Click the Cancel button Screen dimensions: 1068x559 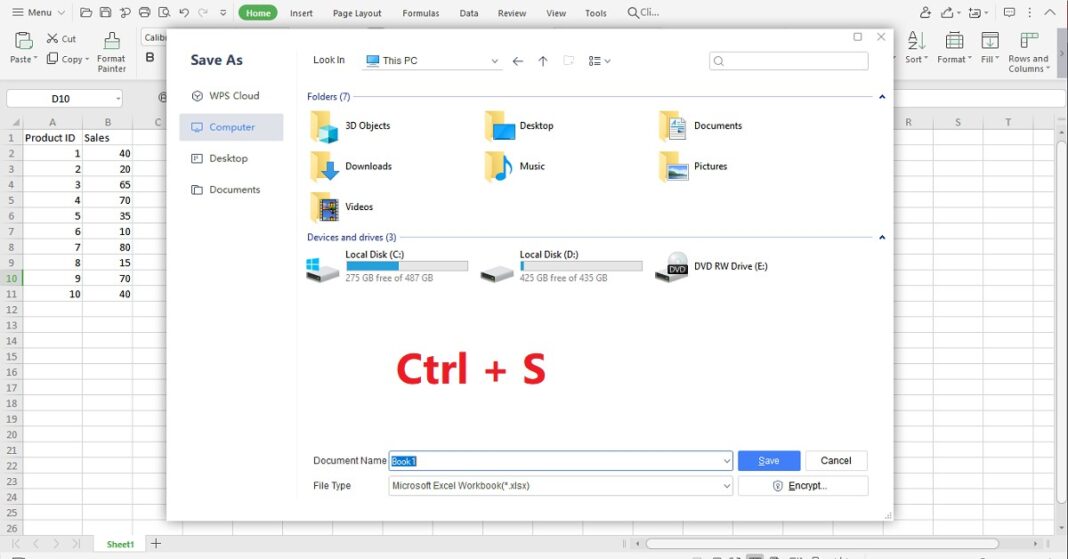click(836, 461)
